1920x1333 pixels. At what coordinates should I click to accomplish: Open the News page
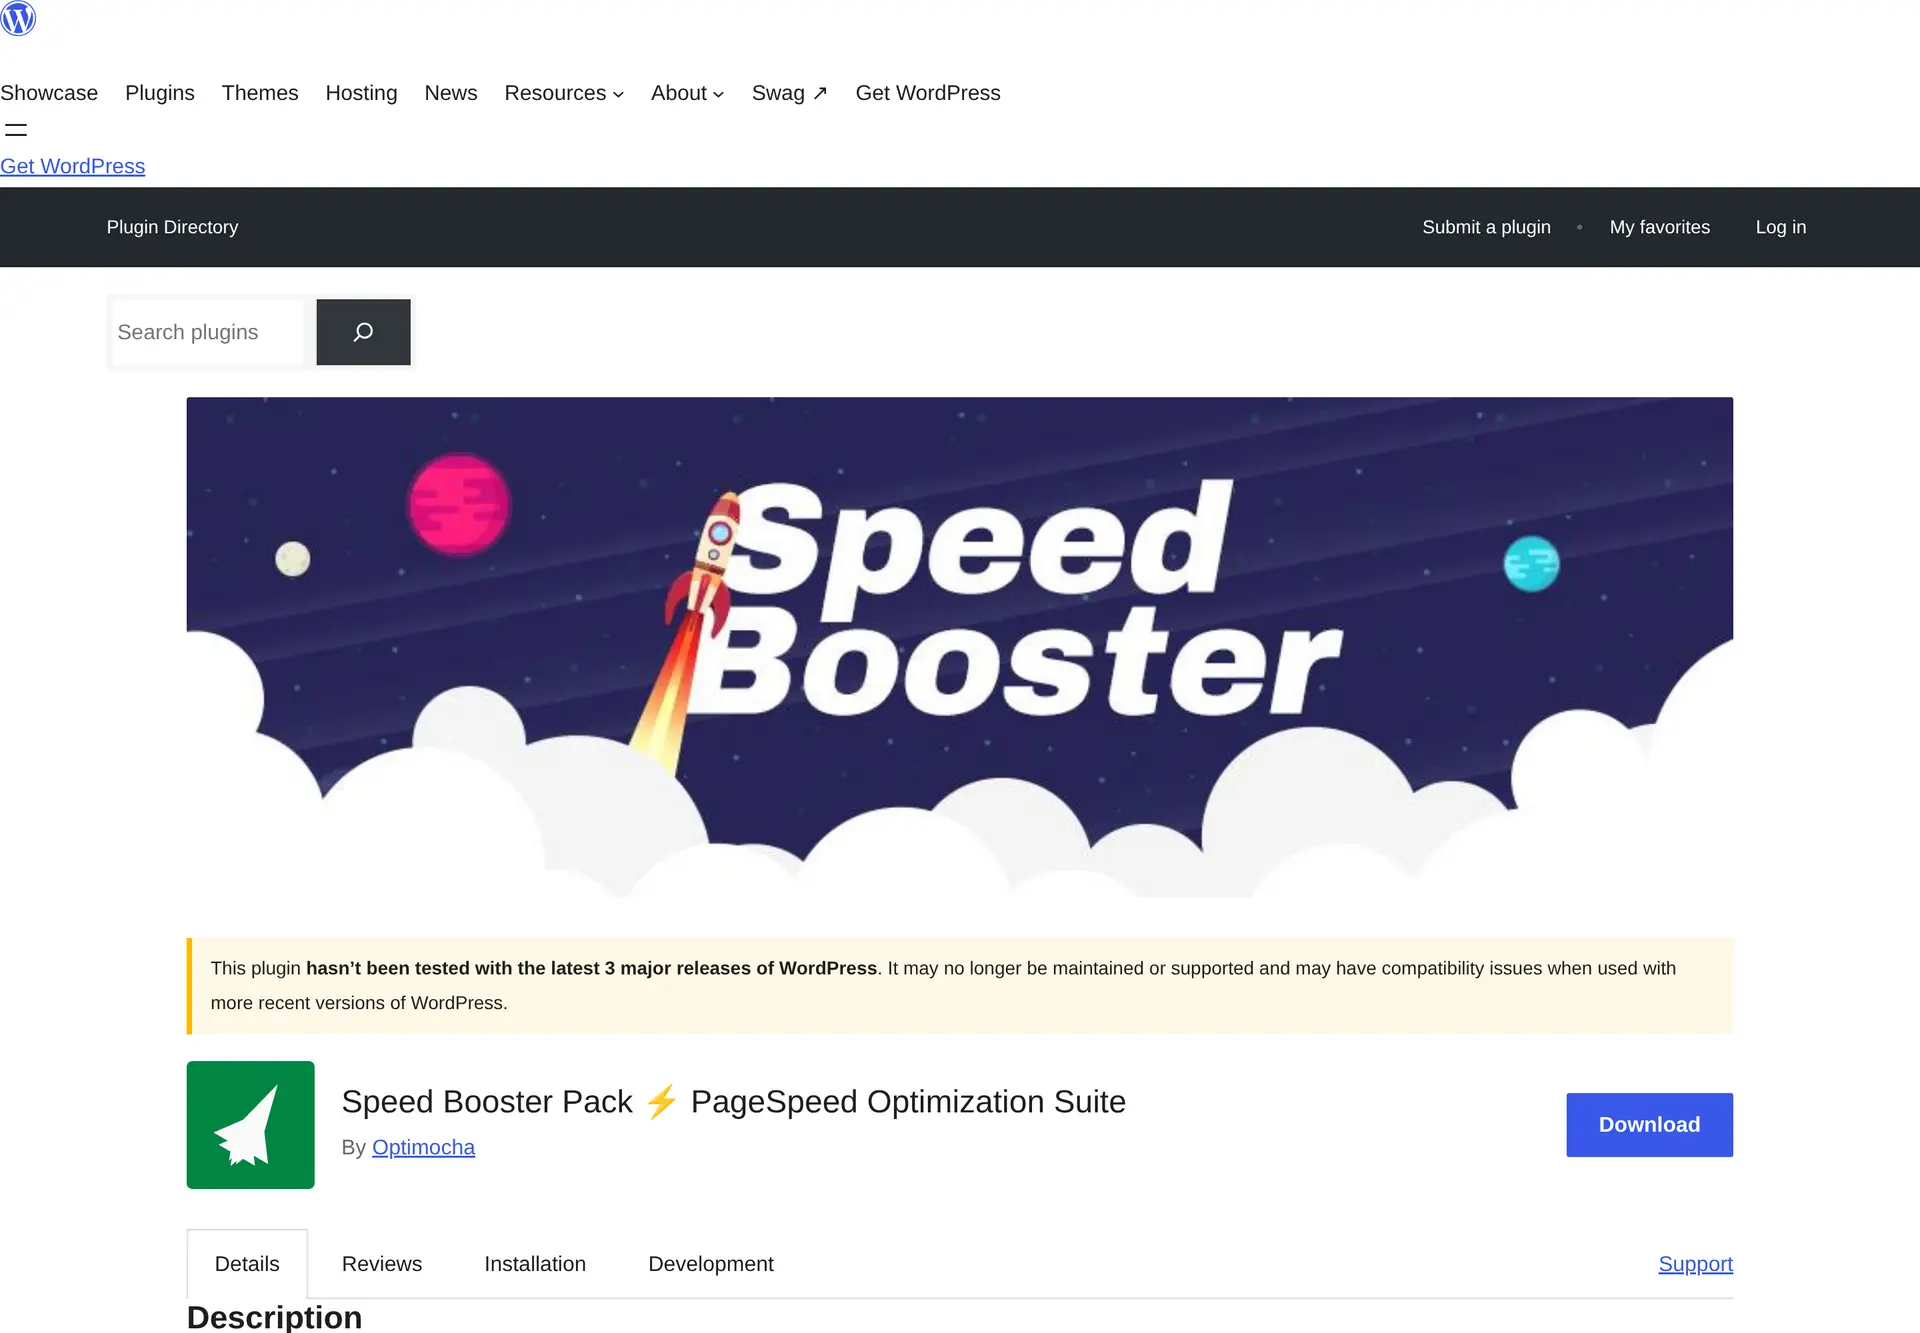tap(451, 93)
